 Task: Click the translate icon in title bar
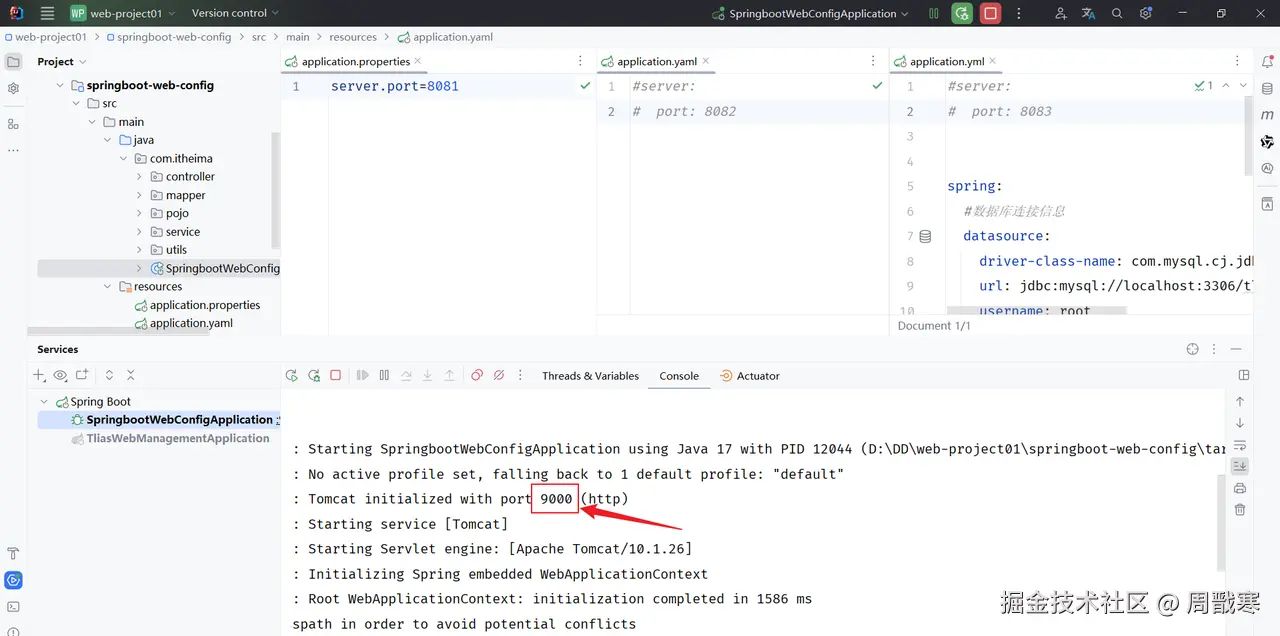(x=1089, y=13)
